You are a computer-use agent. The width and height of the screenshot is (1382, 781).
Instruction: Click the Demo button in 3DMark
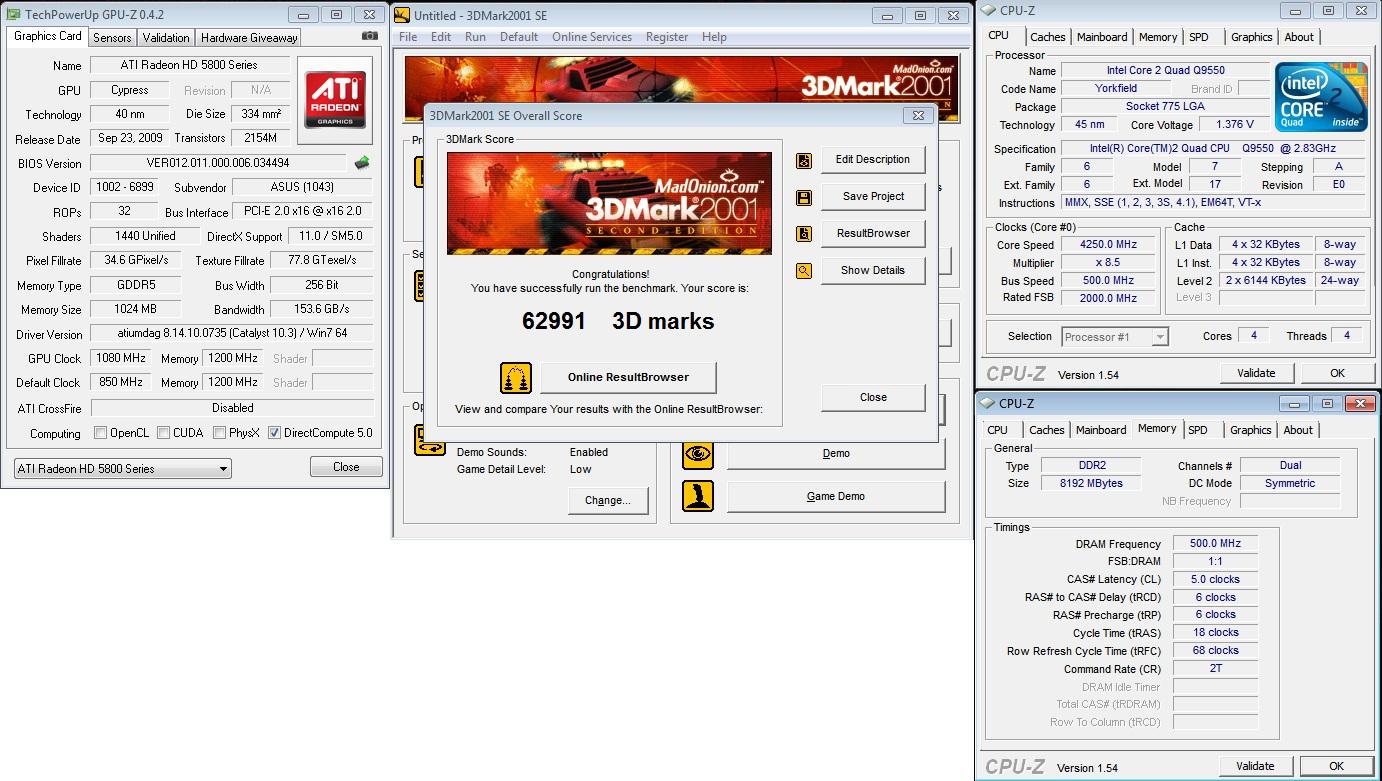pyautogui.click(x=836, y=454)
